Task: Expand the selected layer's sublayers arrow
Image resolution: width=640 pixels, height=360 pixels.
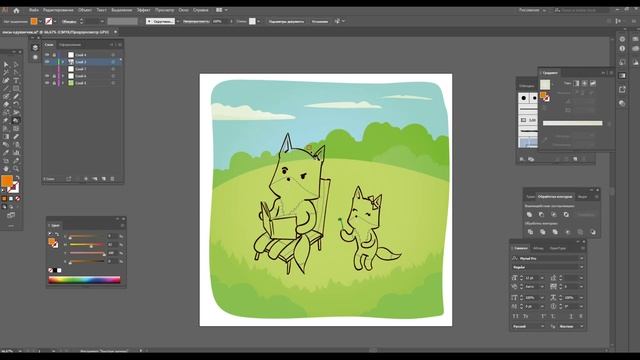Action: (63, 62)
